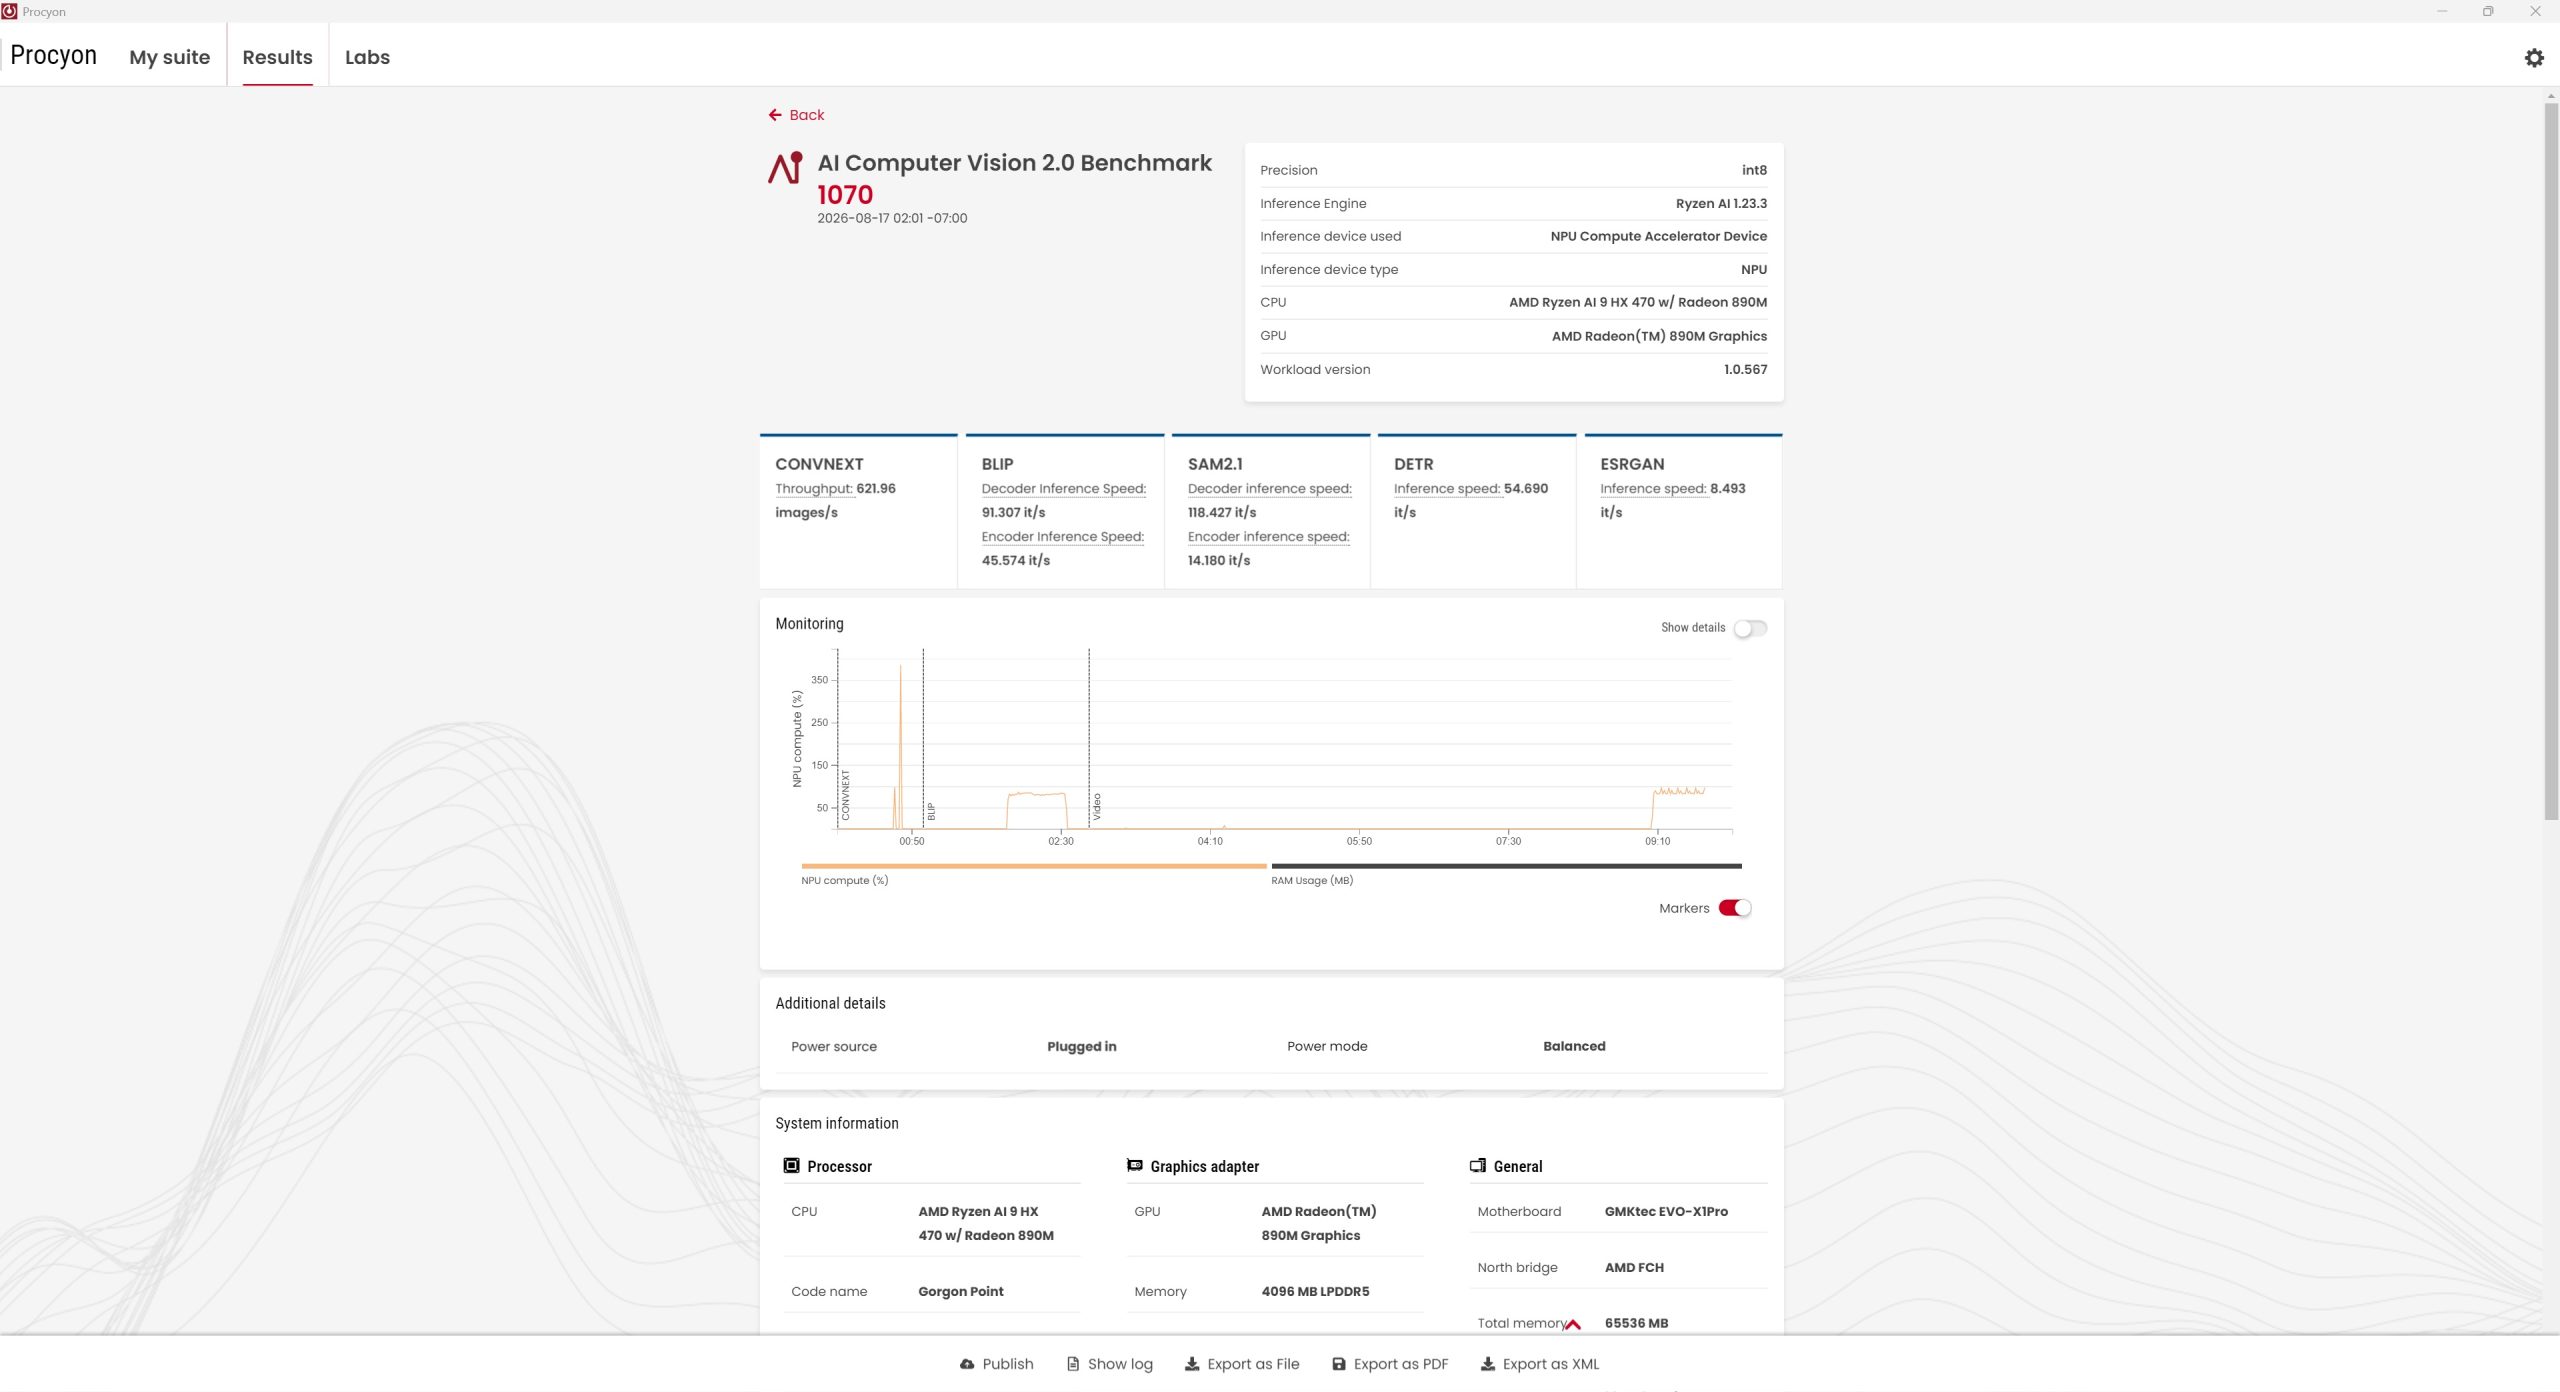Click the BLIP marker in chart
This screenshot has height=1392, width=2560.
[931, 811]
